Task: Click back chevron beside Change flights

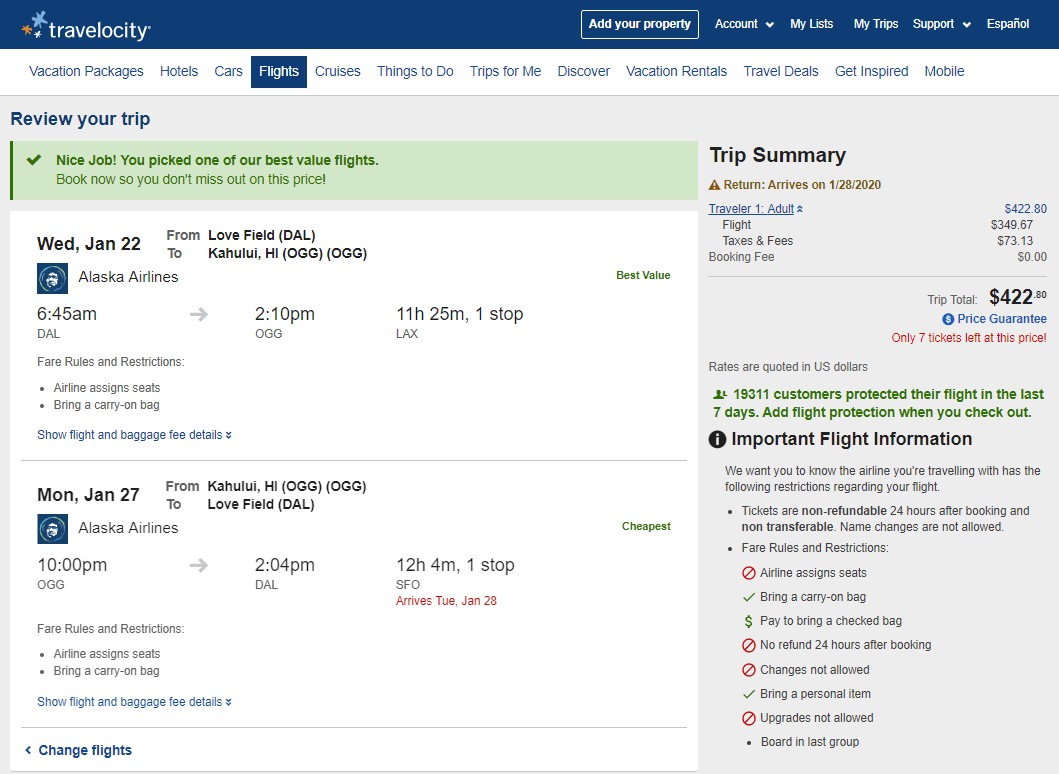Action: (28, 750)
